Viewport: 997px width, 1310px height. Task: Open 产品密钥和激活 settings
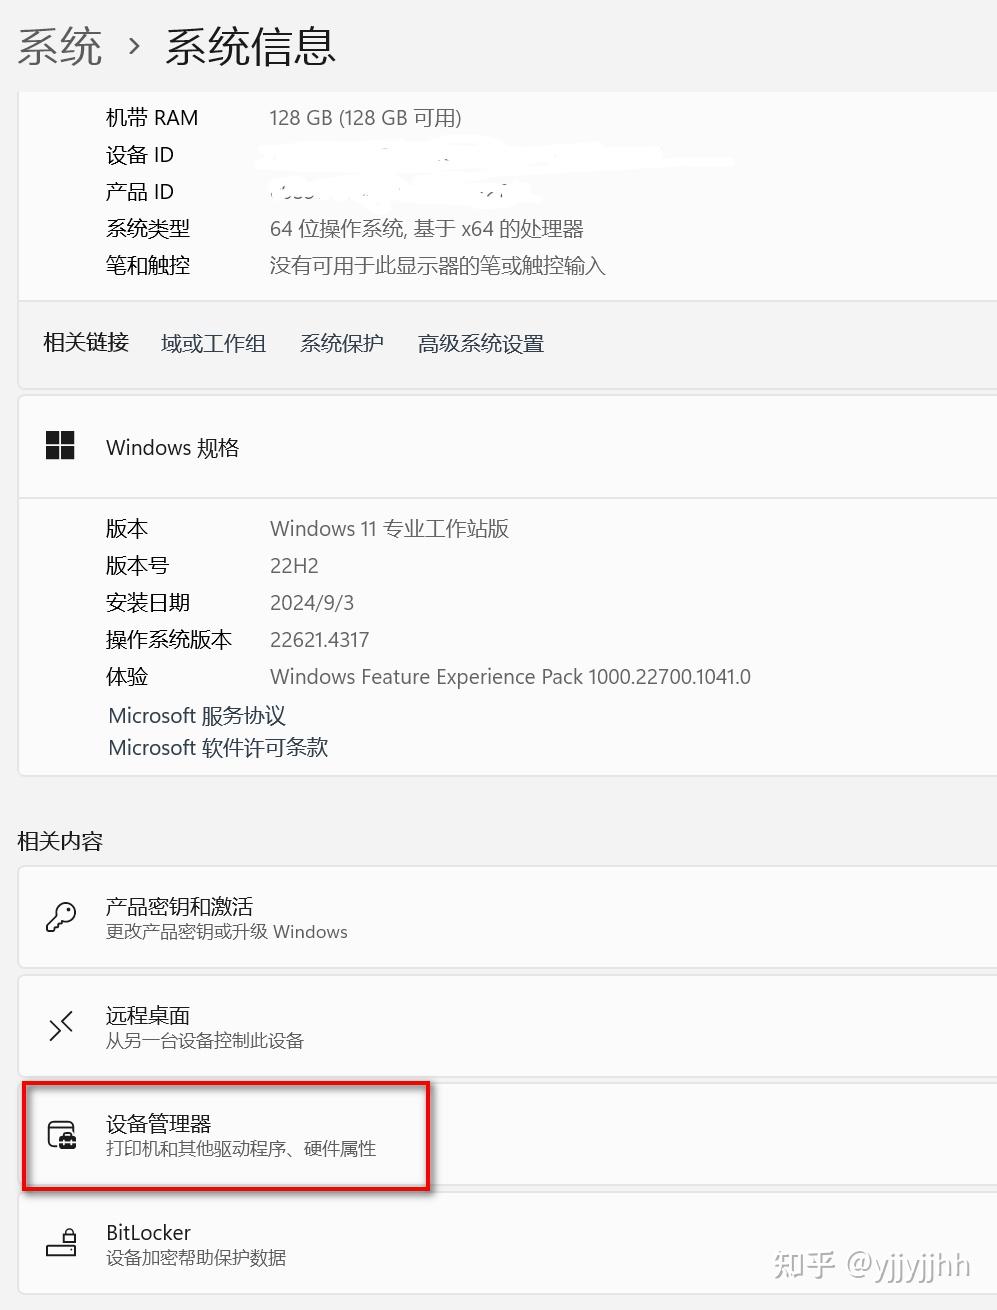coord(508,917)
